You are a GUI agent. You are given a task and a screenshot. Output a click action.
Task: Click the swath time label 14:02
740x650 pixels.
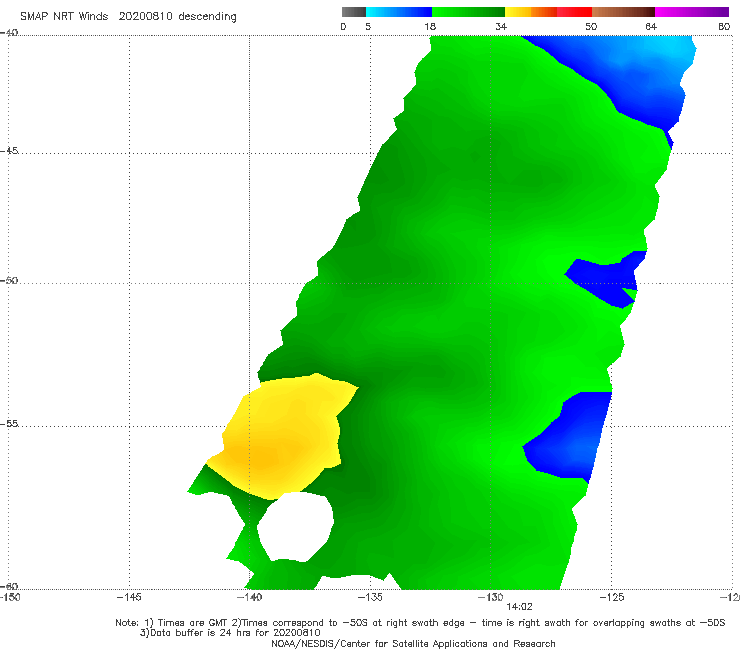(519, 607)
